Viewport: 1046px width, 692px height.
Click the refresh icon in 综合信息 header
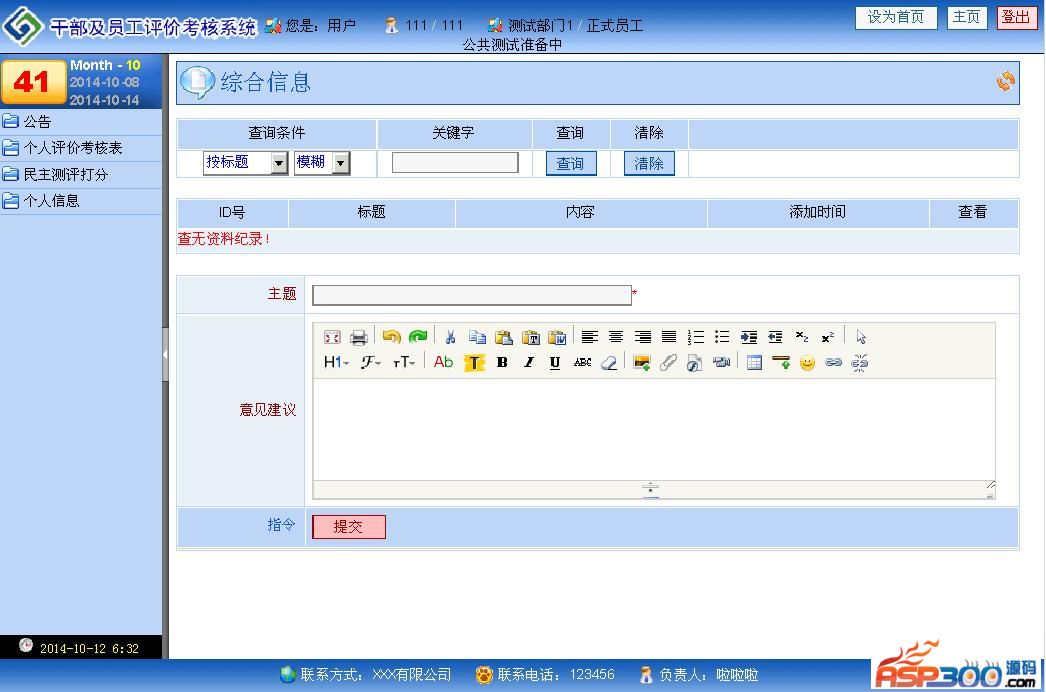tap(1005, 81)
